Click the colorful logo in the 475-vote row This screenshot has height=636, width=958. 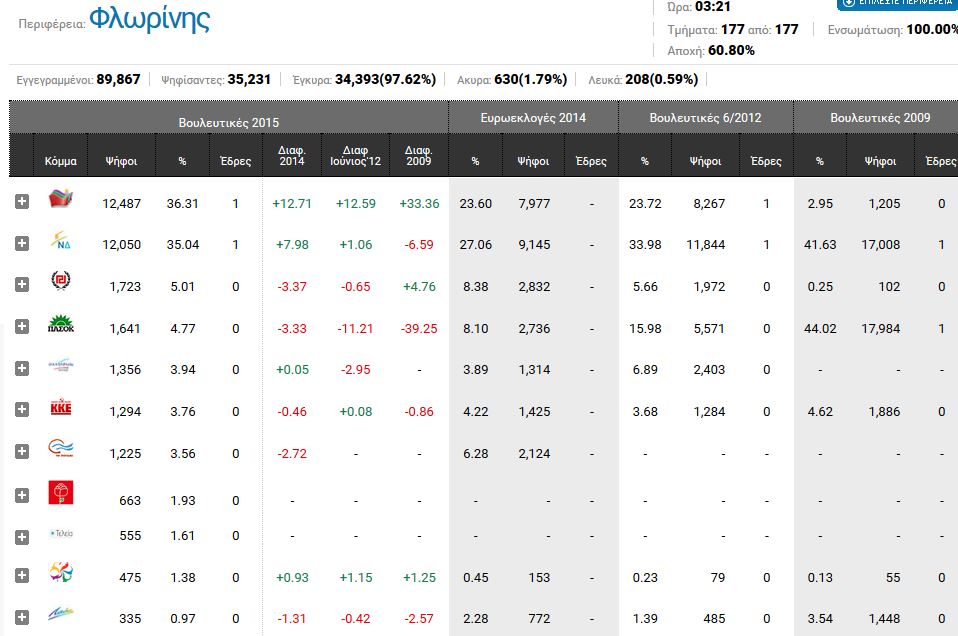[x=61, y=575]
